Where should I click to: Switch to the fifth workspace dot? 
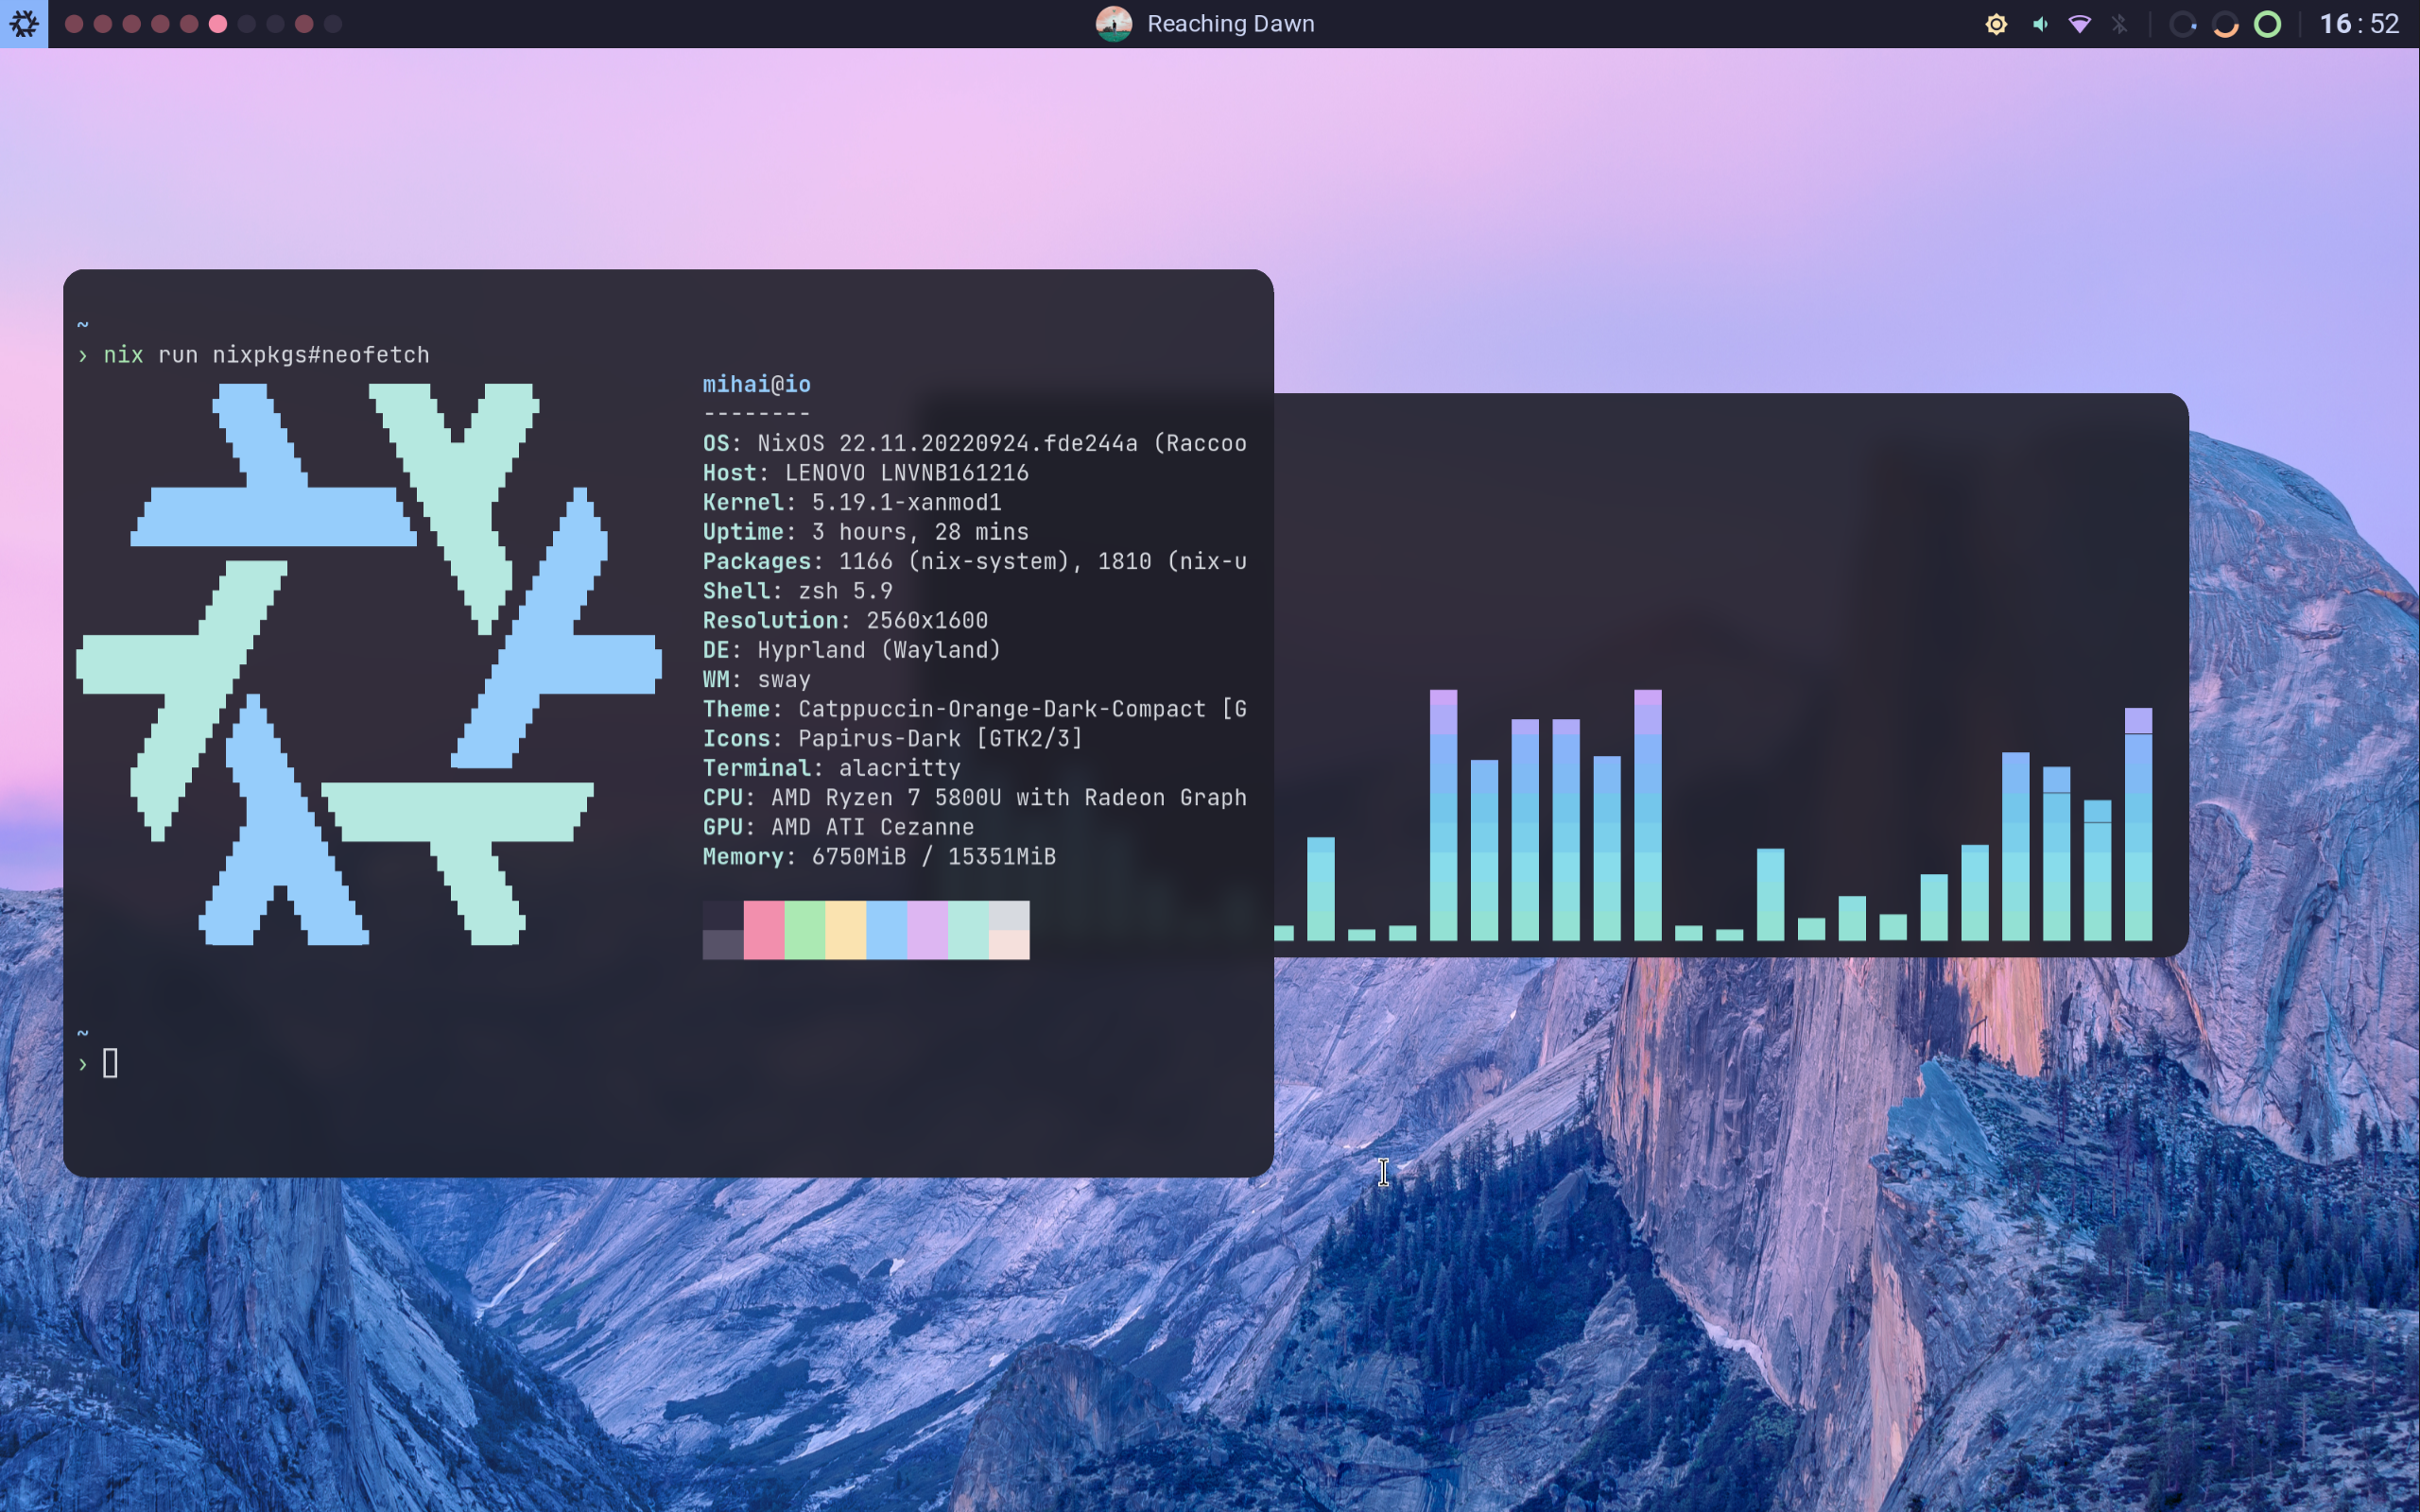coord(189,24)
